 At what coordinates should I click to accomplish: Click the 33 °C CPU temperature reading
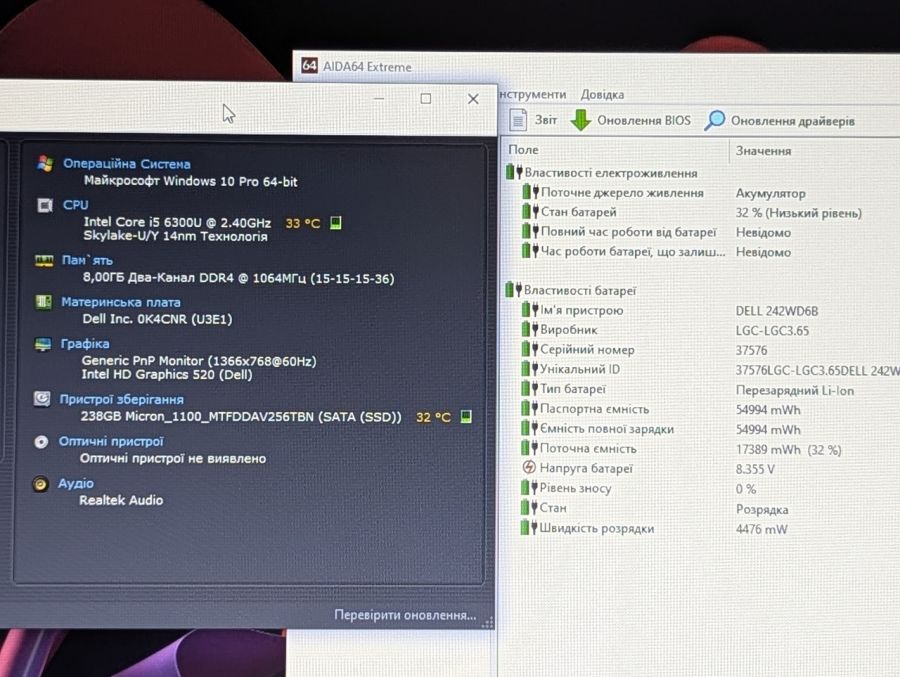click(302, 223)
